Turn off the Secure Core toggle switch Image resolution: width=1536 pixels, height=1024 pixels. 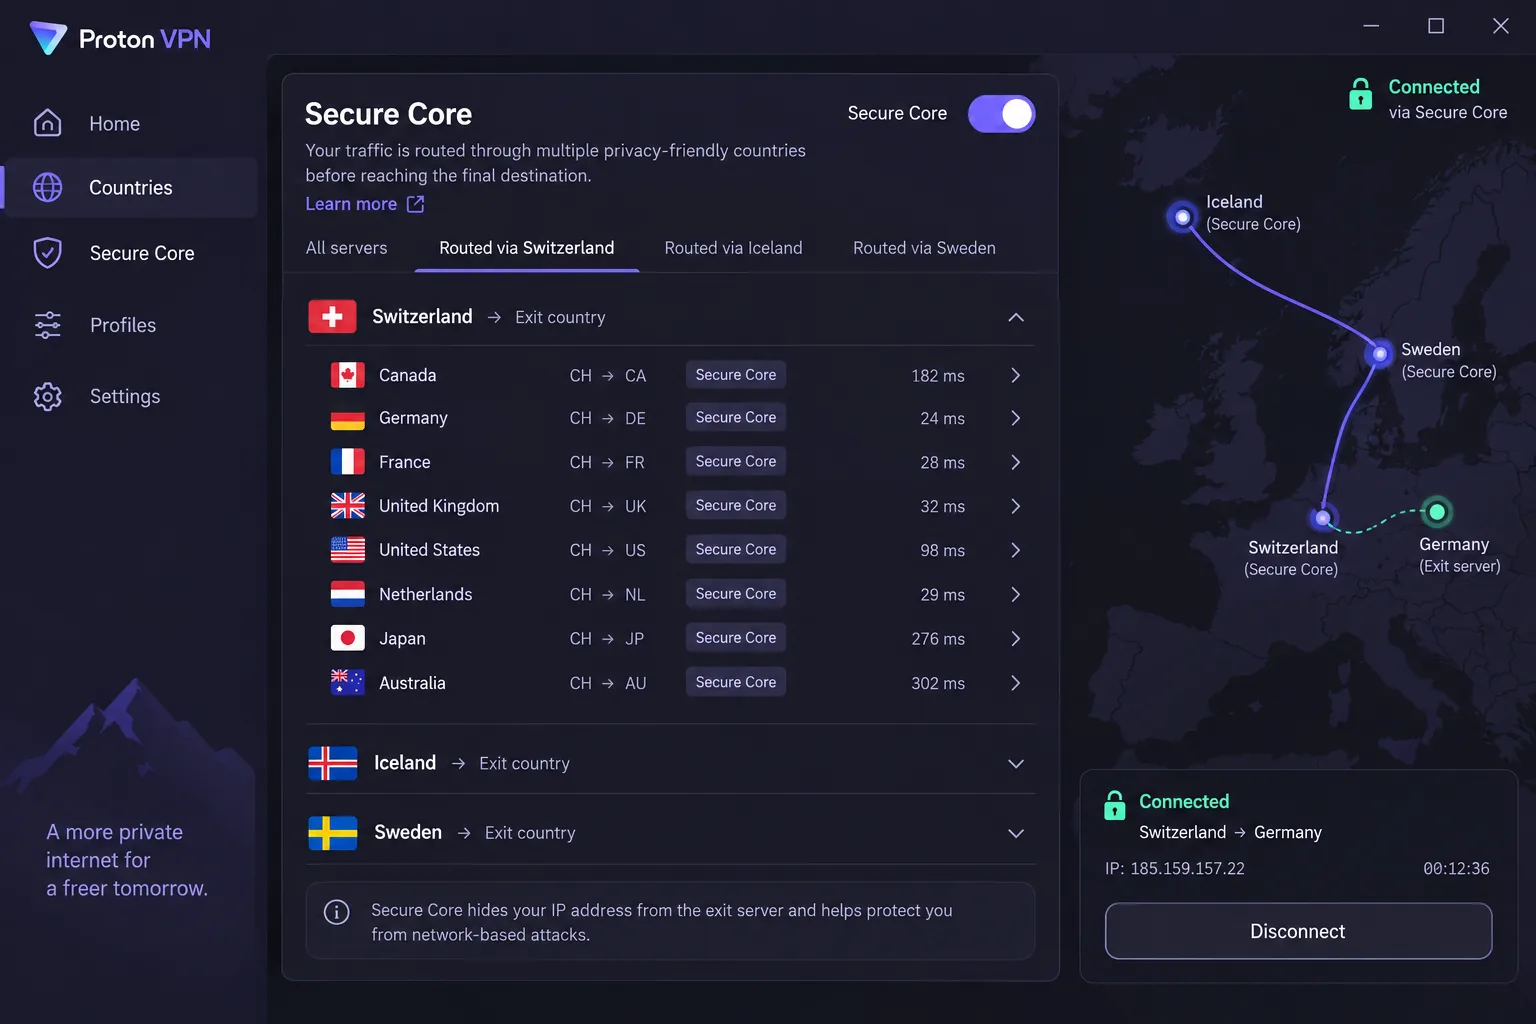point(1001,114)
